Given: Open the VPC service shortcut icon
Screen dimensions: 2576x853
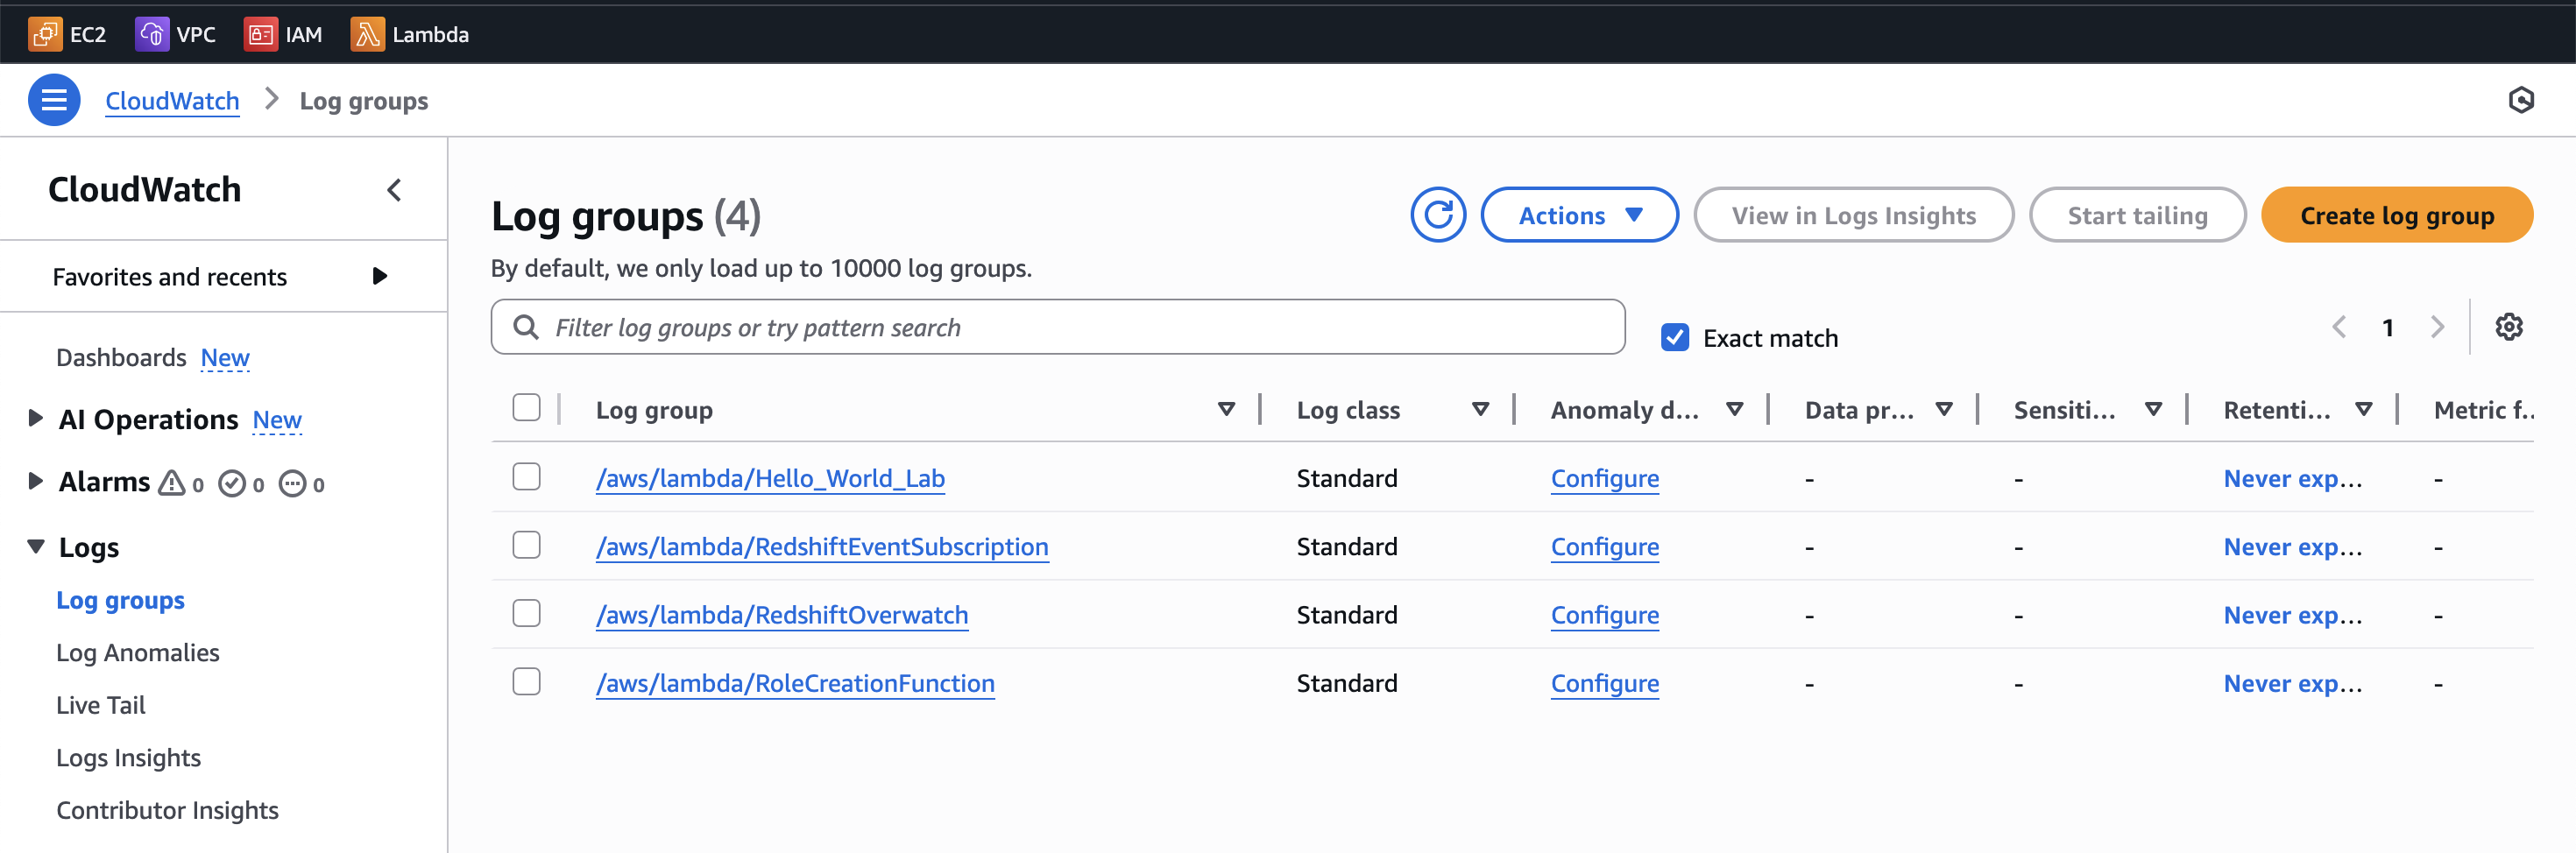Looking at the screenshot, I should [151, 34].
